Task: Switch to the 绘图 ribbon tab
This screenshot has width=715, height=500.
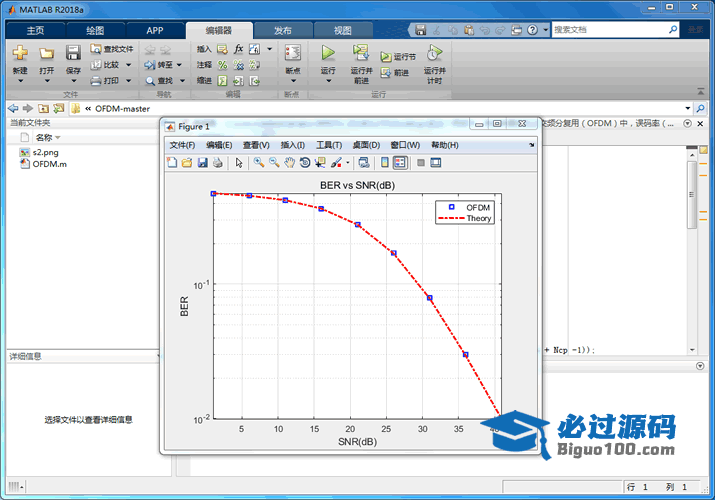Action: [95, 31]
